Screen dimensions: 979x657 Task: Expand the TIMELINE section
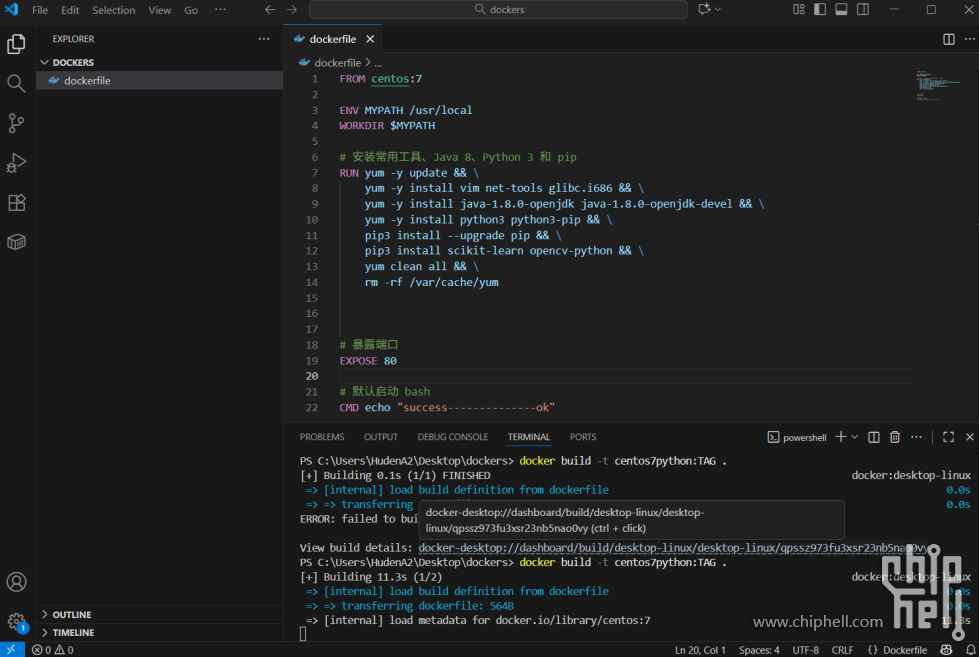click(x=73, y=633)
